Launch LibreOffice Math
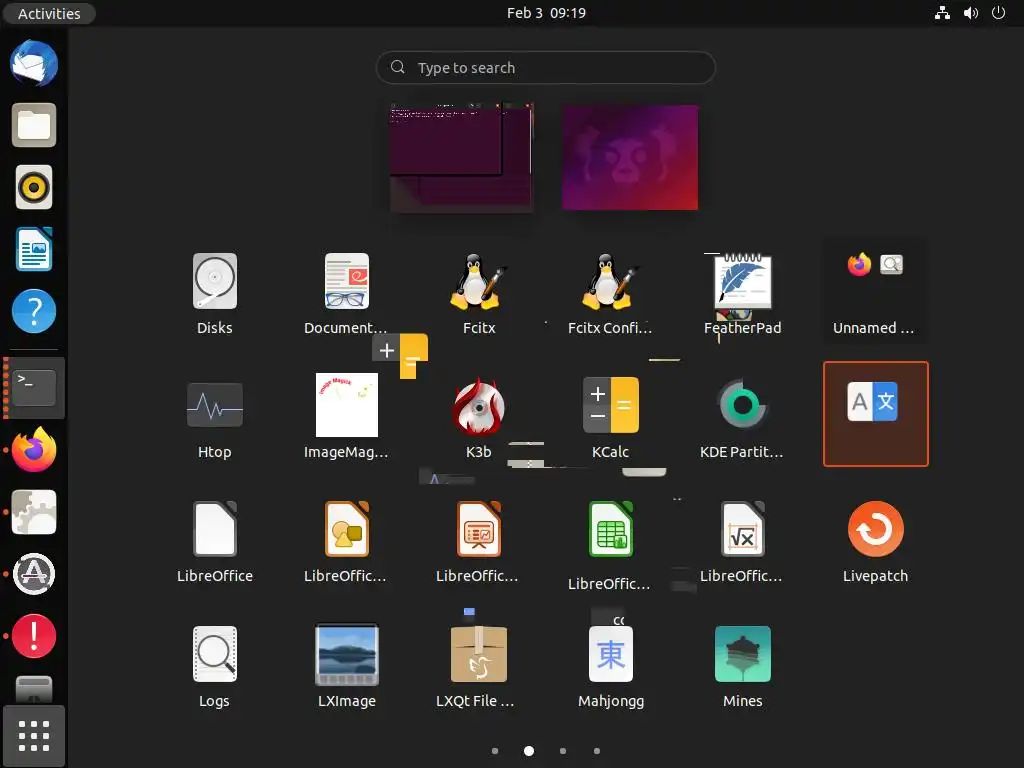The height and width of the screenshot is (768, 1024). tap(743, 541)
